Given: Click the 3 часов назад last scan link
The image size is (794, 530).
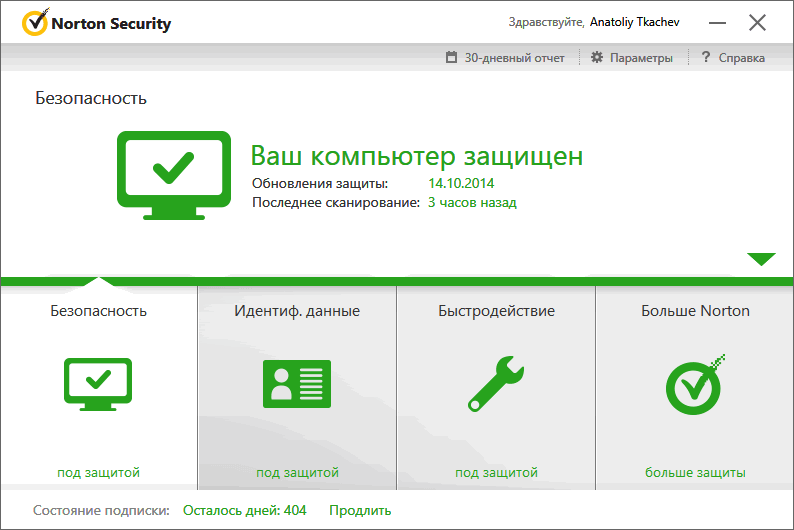Looking at the screenshot, I should coord(472,202).
